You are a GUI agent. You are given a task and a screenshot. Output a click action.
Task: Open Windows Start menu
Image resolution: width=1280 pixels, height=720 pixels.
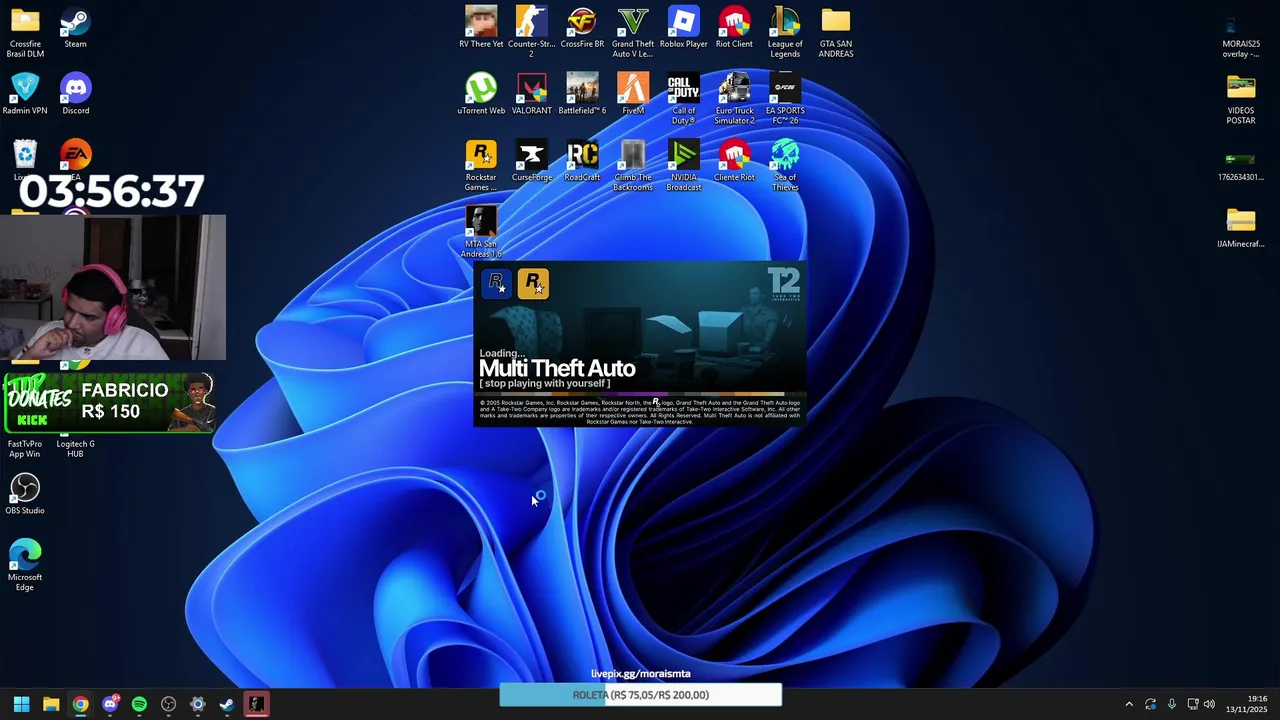[x=21, y=704]
